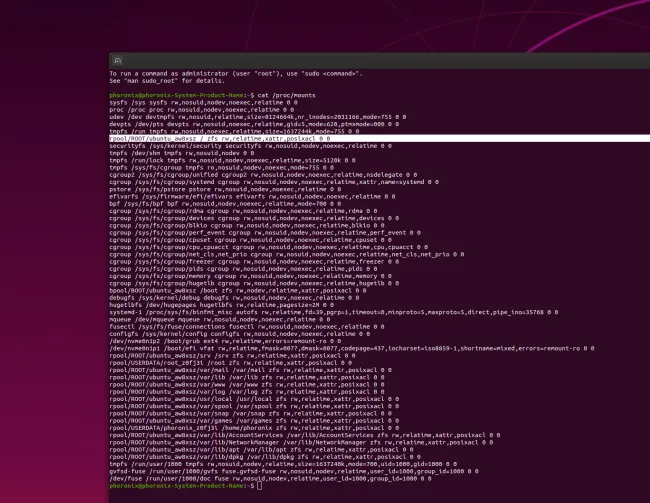Click the rpool/USERDATA/root /root line

point(230,363)
